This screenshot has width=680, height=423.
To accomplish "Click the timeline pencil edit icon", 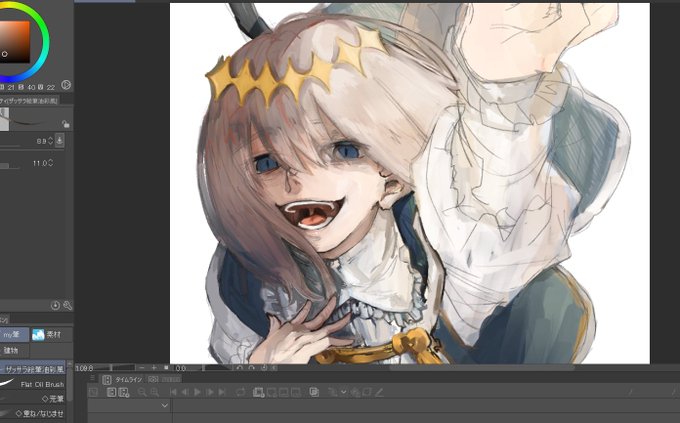I will (379, 393).
